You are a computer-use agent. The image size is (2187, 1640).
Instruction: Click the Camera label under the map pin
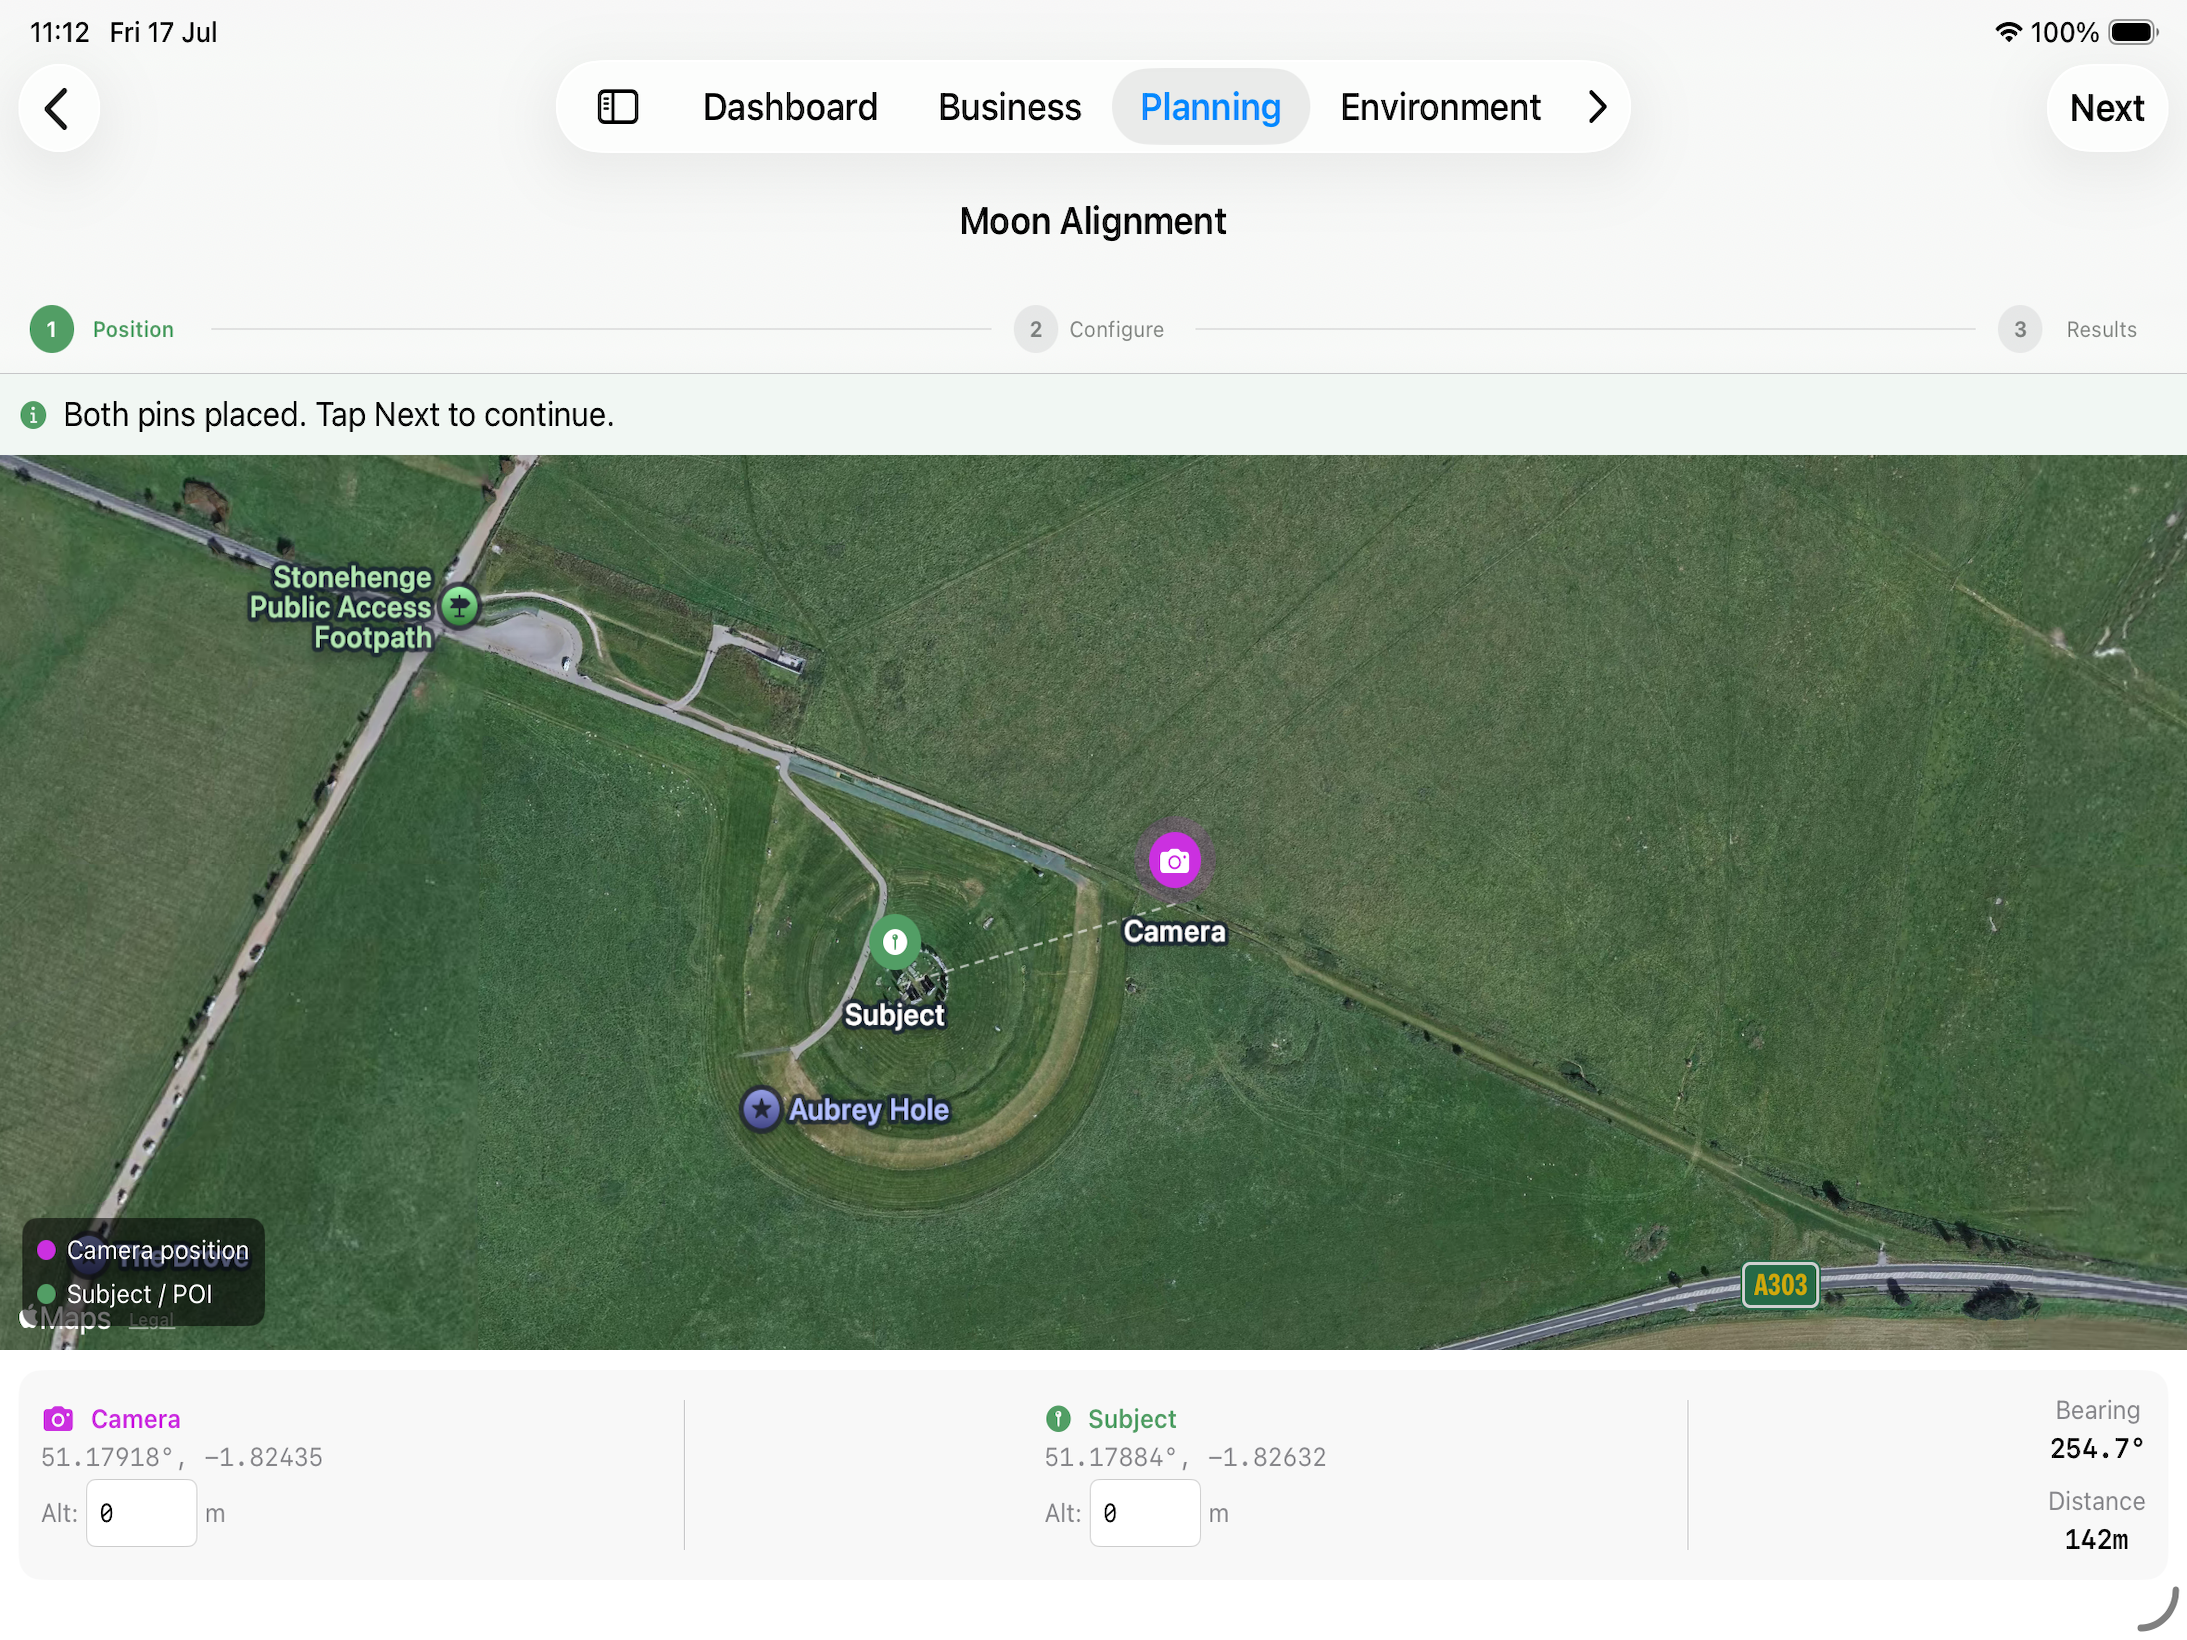(1174, 931)
